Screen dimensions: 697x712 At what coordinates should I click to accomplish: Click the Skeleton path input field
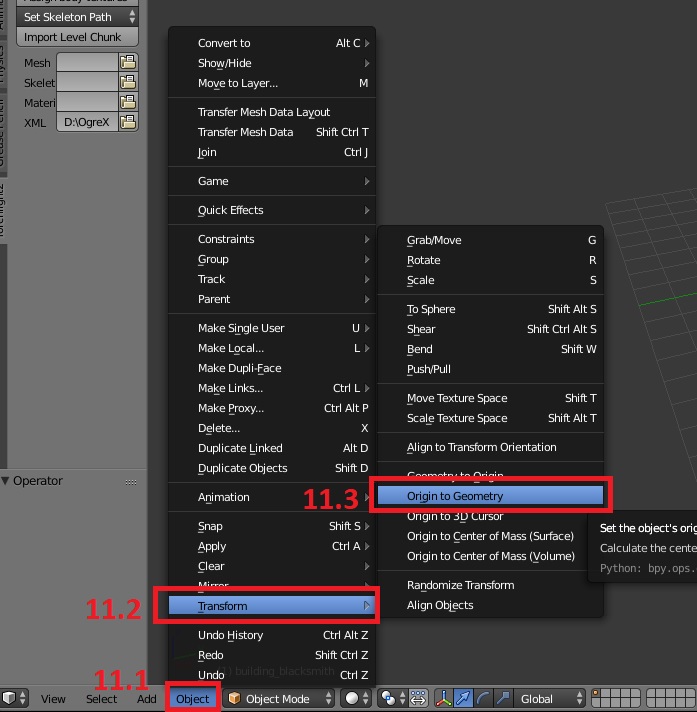tap(87, 82)
